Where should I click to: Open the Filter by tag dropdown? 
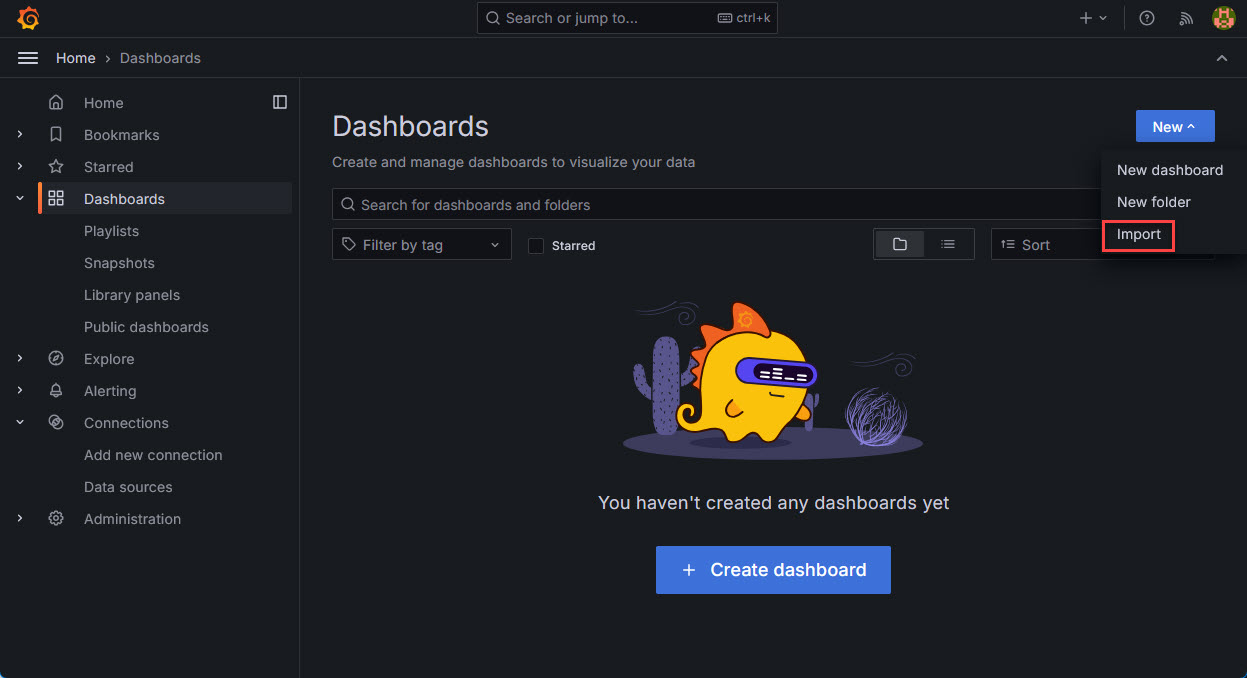421,243
